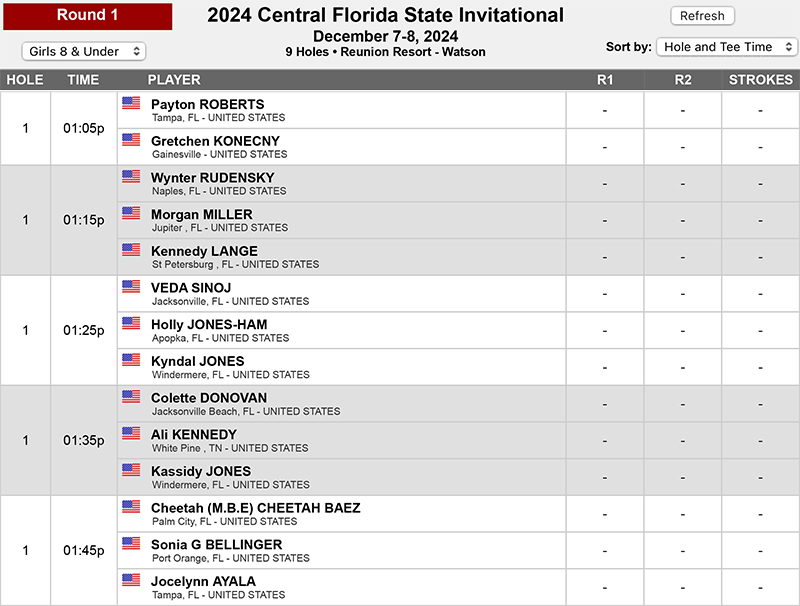The image size is (800, 606).
Task: Open the Hole and Tee Time sort dropdown
Action: pyautogui.click(x=727, y=47)
